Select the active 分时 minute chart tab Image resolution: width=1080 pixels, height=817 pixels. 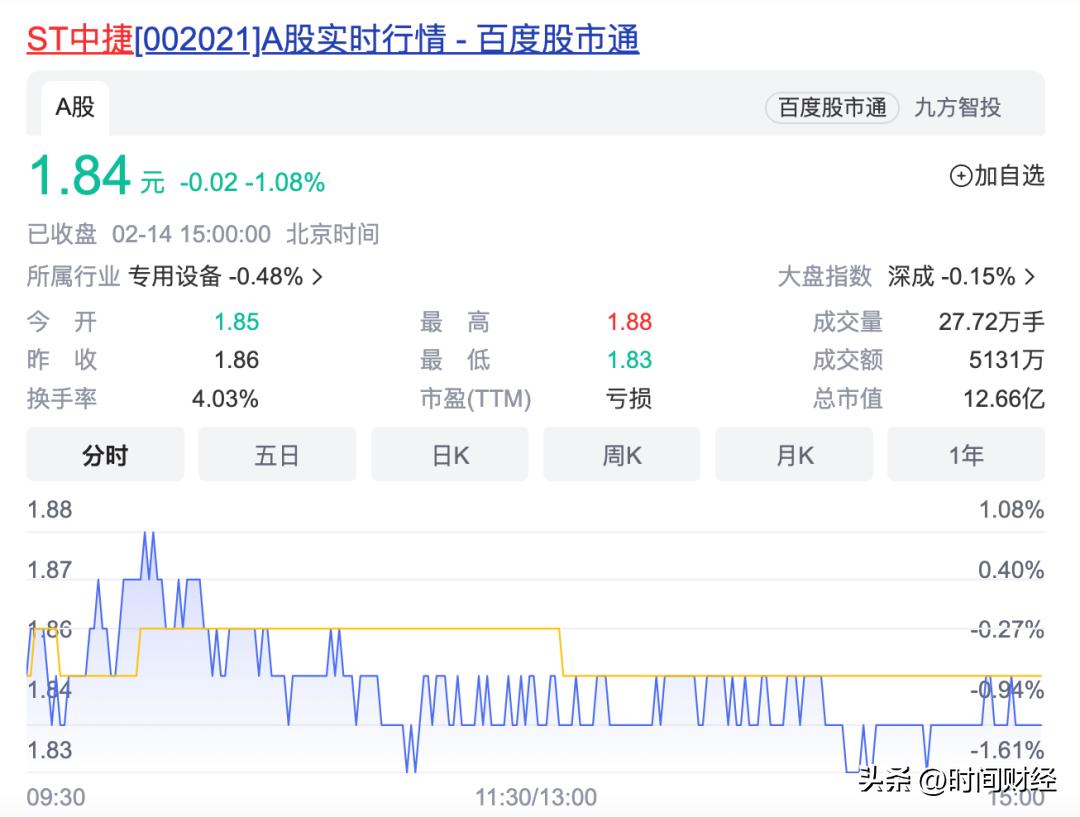click(105, 454)
